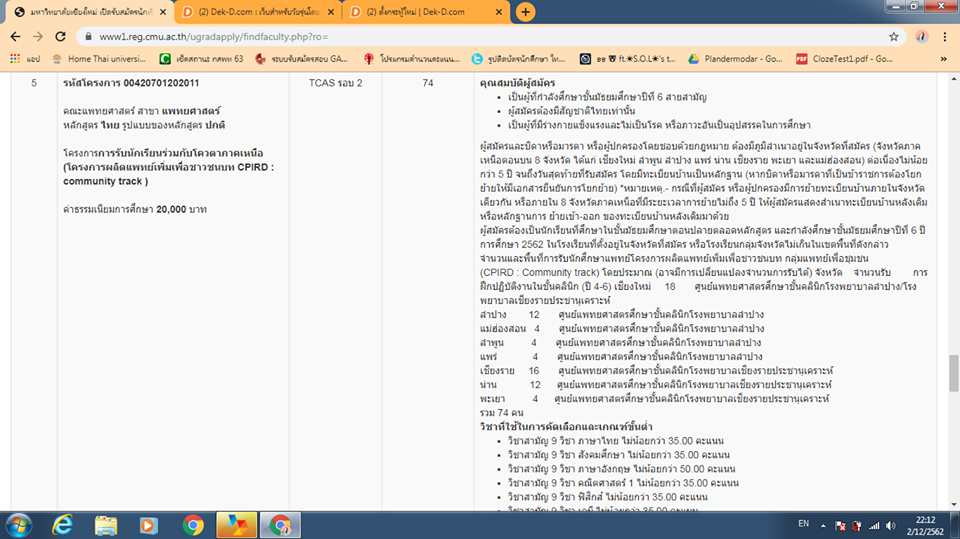Switch to the CMU admissions tab
960x539 pixels.
point(87,12)
